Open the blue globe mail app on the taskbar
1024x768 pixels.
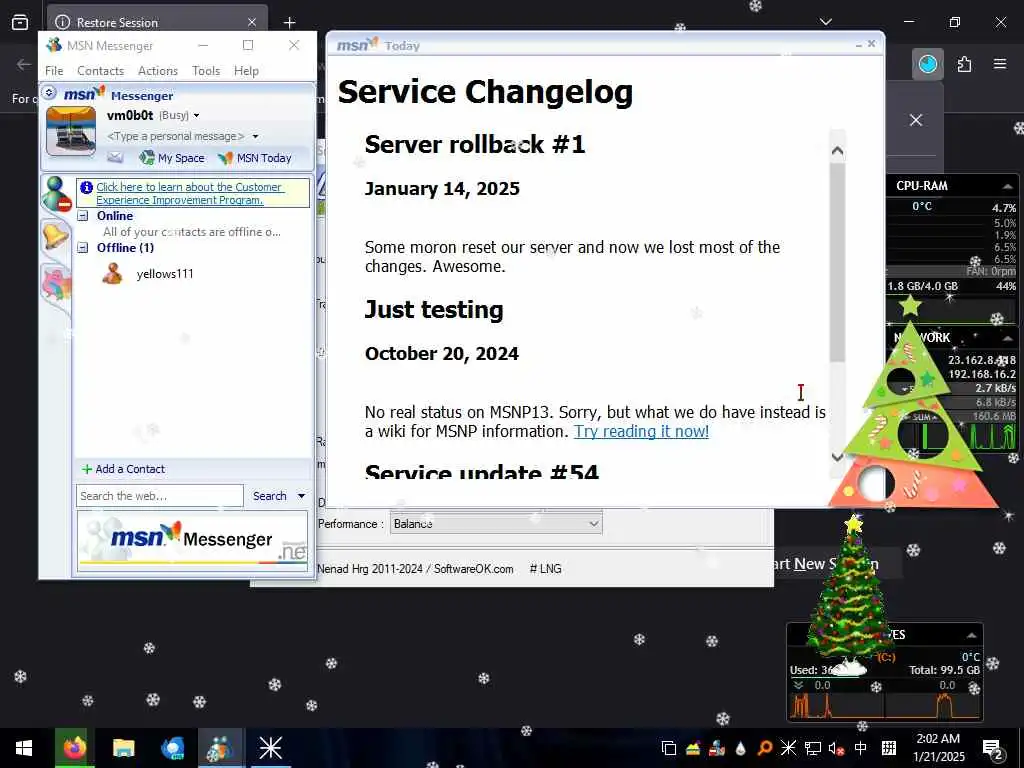pos(172,748)
